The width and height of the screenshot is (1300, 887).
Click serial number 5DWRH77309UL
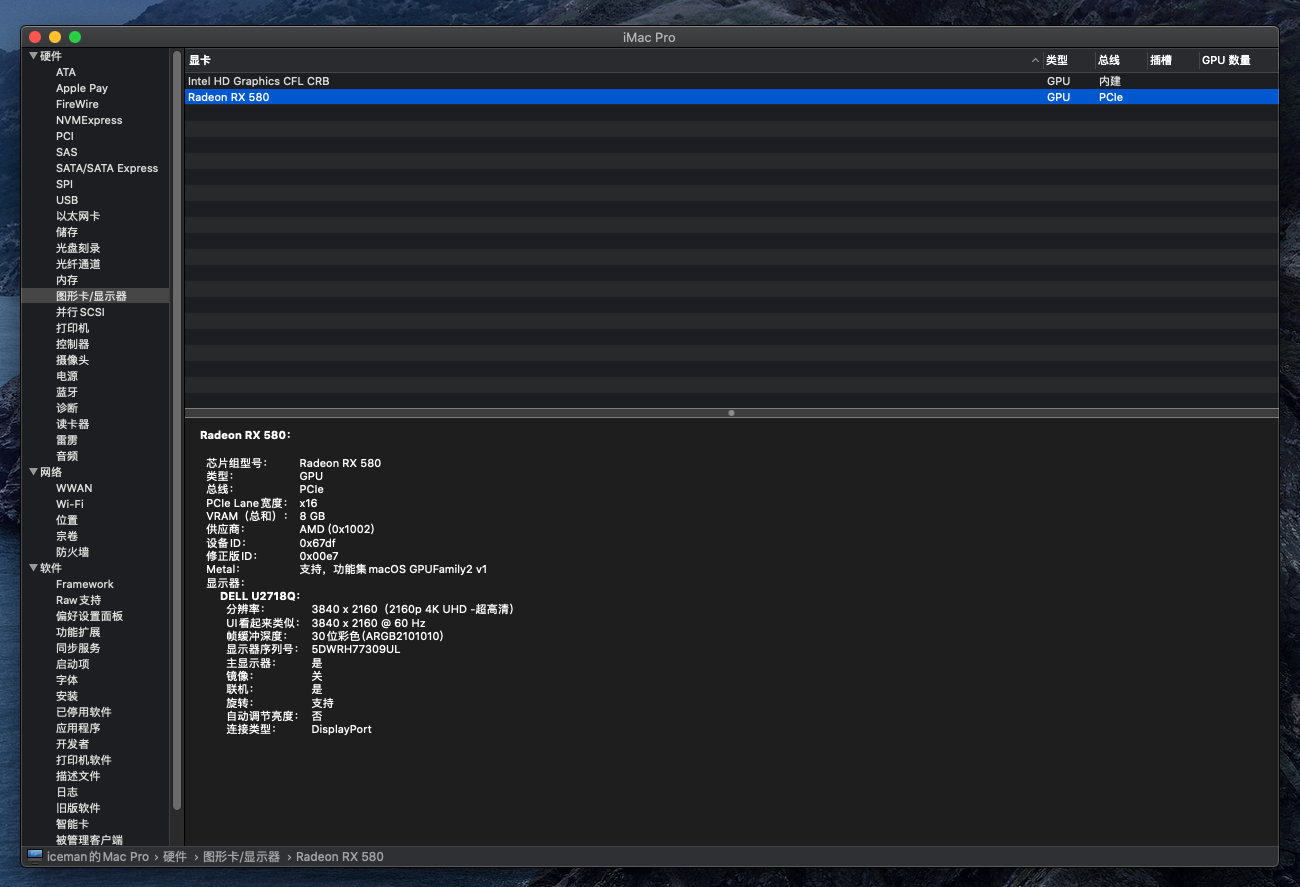pyautogui.click(x=355, y=649)
